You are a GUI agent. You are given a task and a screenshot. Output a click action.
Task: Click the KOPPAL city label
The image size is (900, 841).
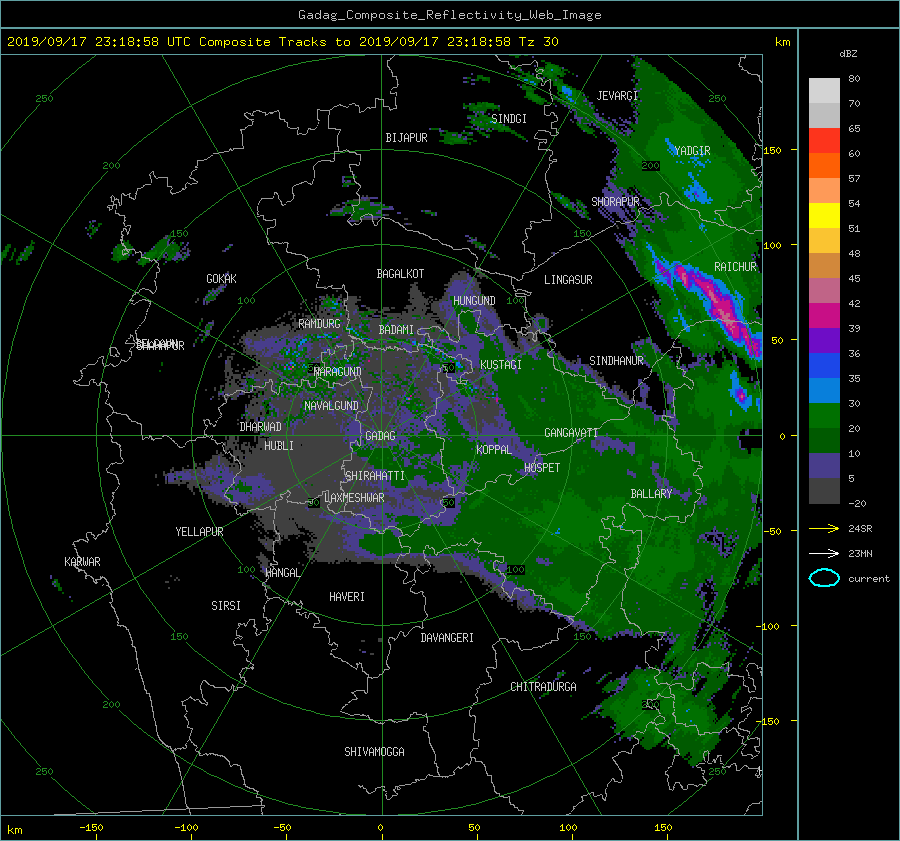point(494,449)
